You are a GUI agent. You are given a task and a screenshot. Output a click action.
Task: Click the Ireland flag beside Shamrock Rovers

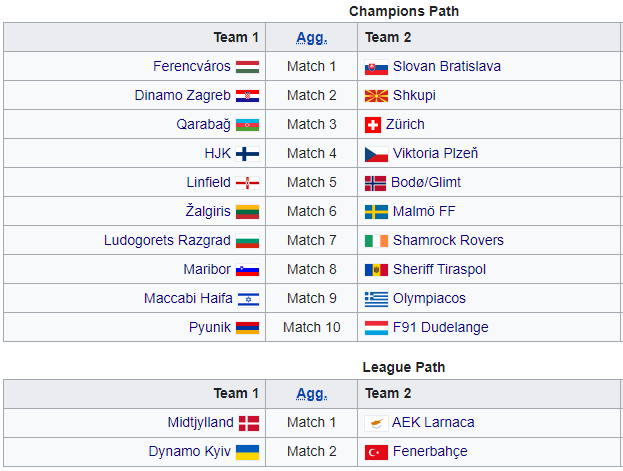tap(375, 241)
